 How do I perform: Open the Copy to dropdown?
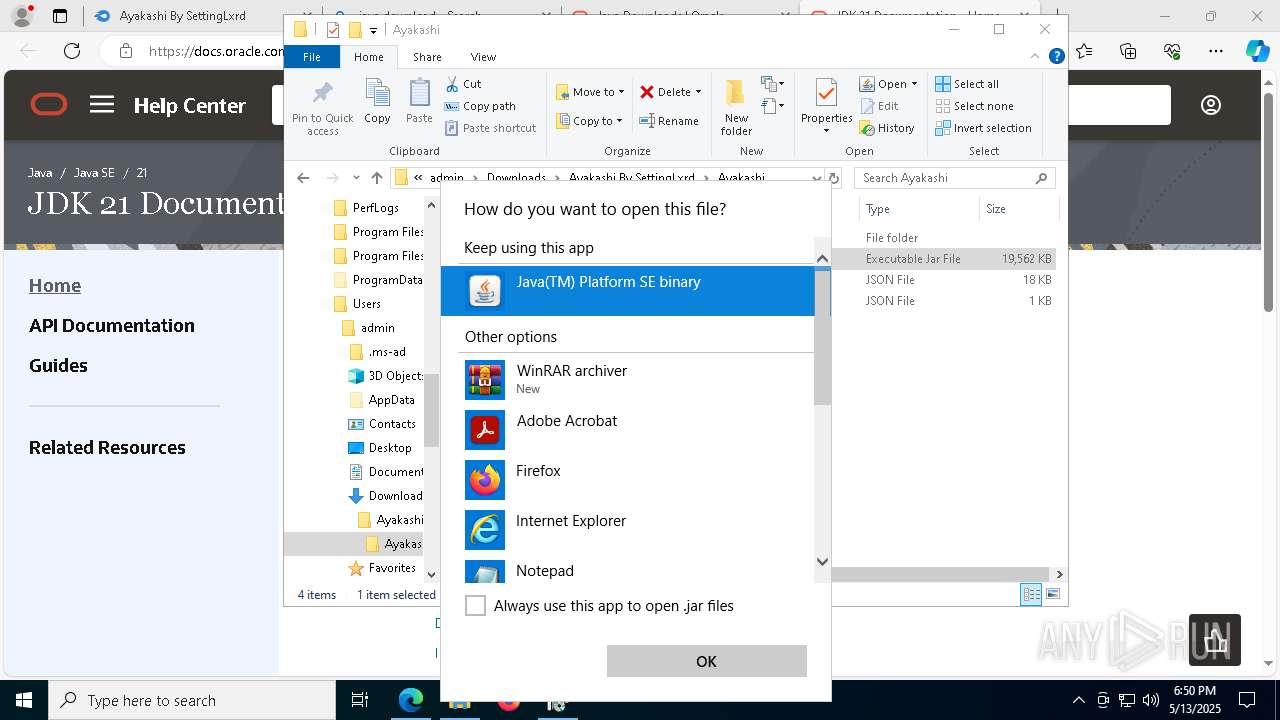pyautogui.click(x=589, y=121)
